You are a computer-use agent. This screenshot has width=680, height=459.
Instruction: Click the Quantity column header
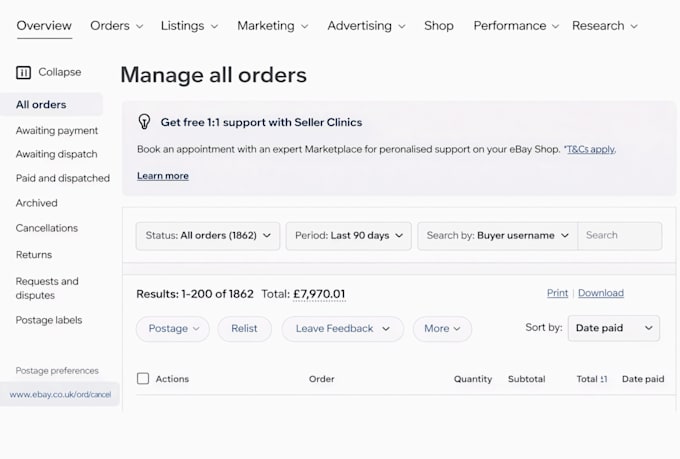click(473, 379)
